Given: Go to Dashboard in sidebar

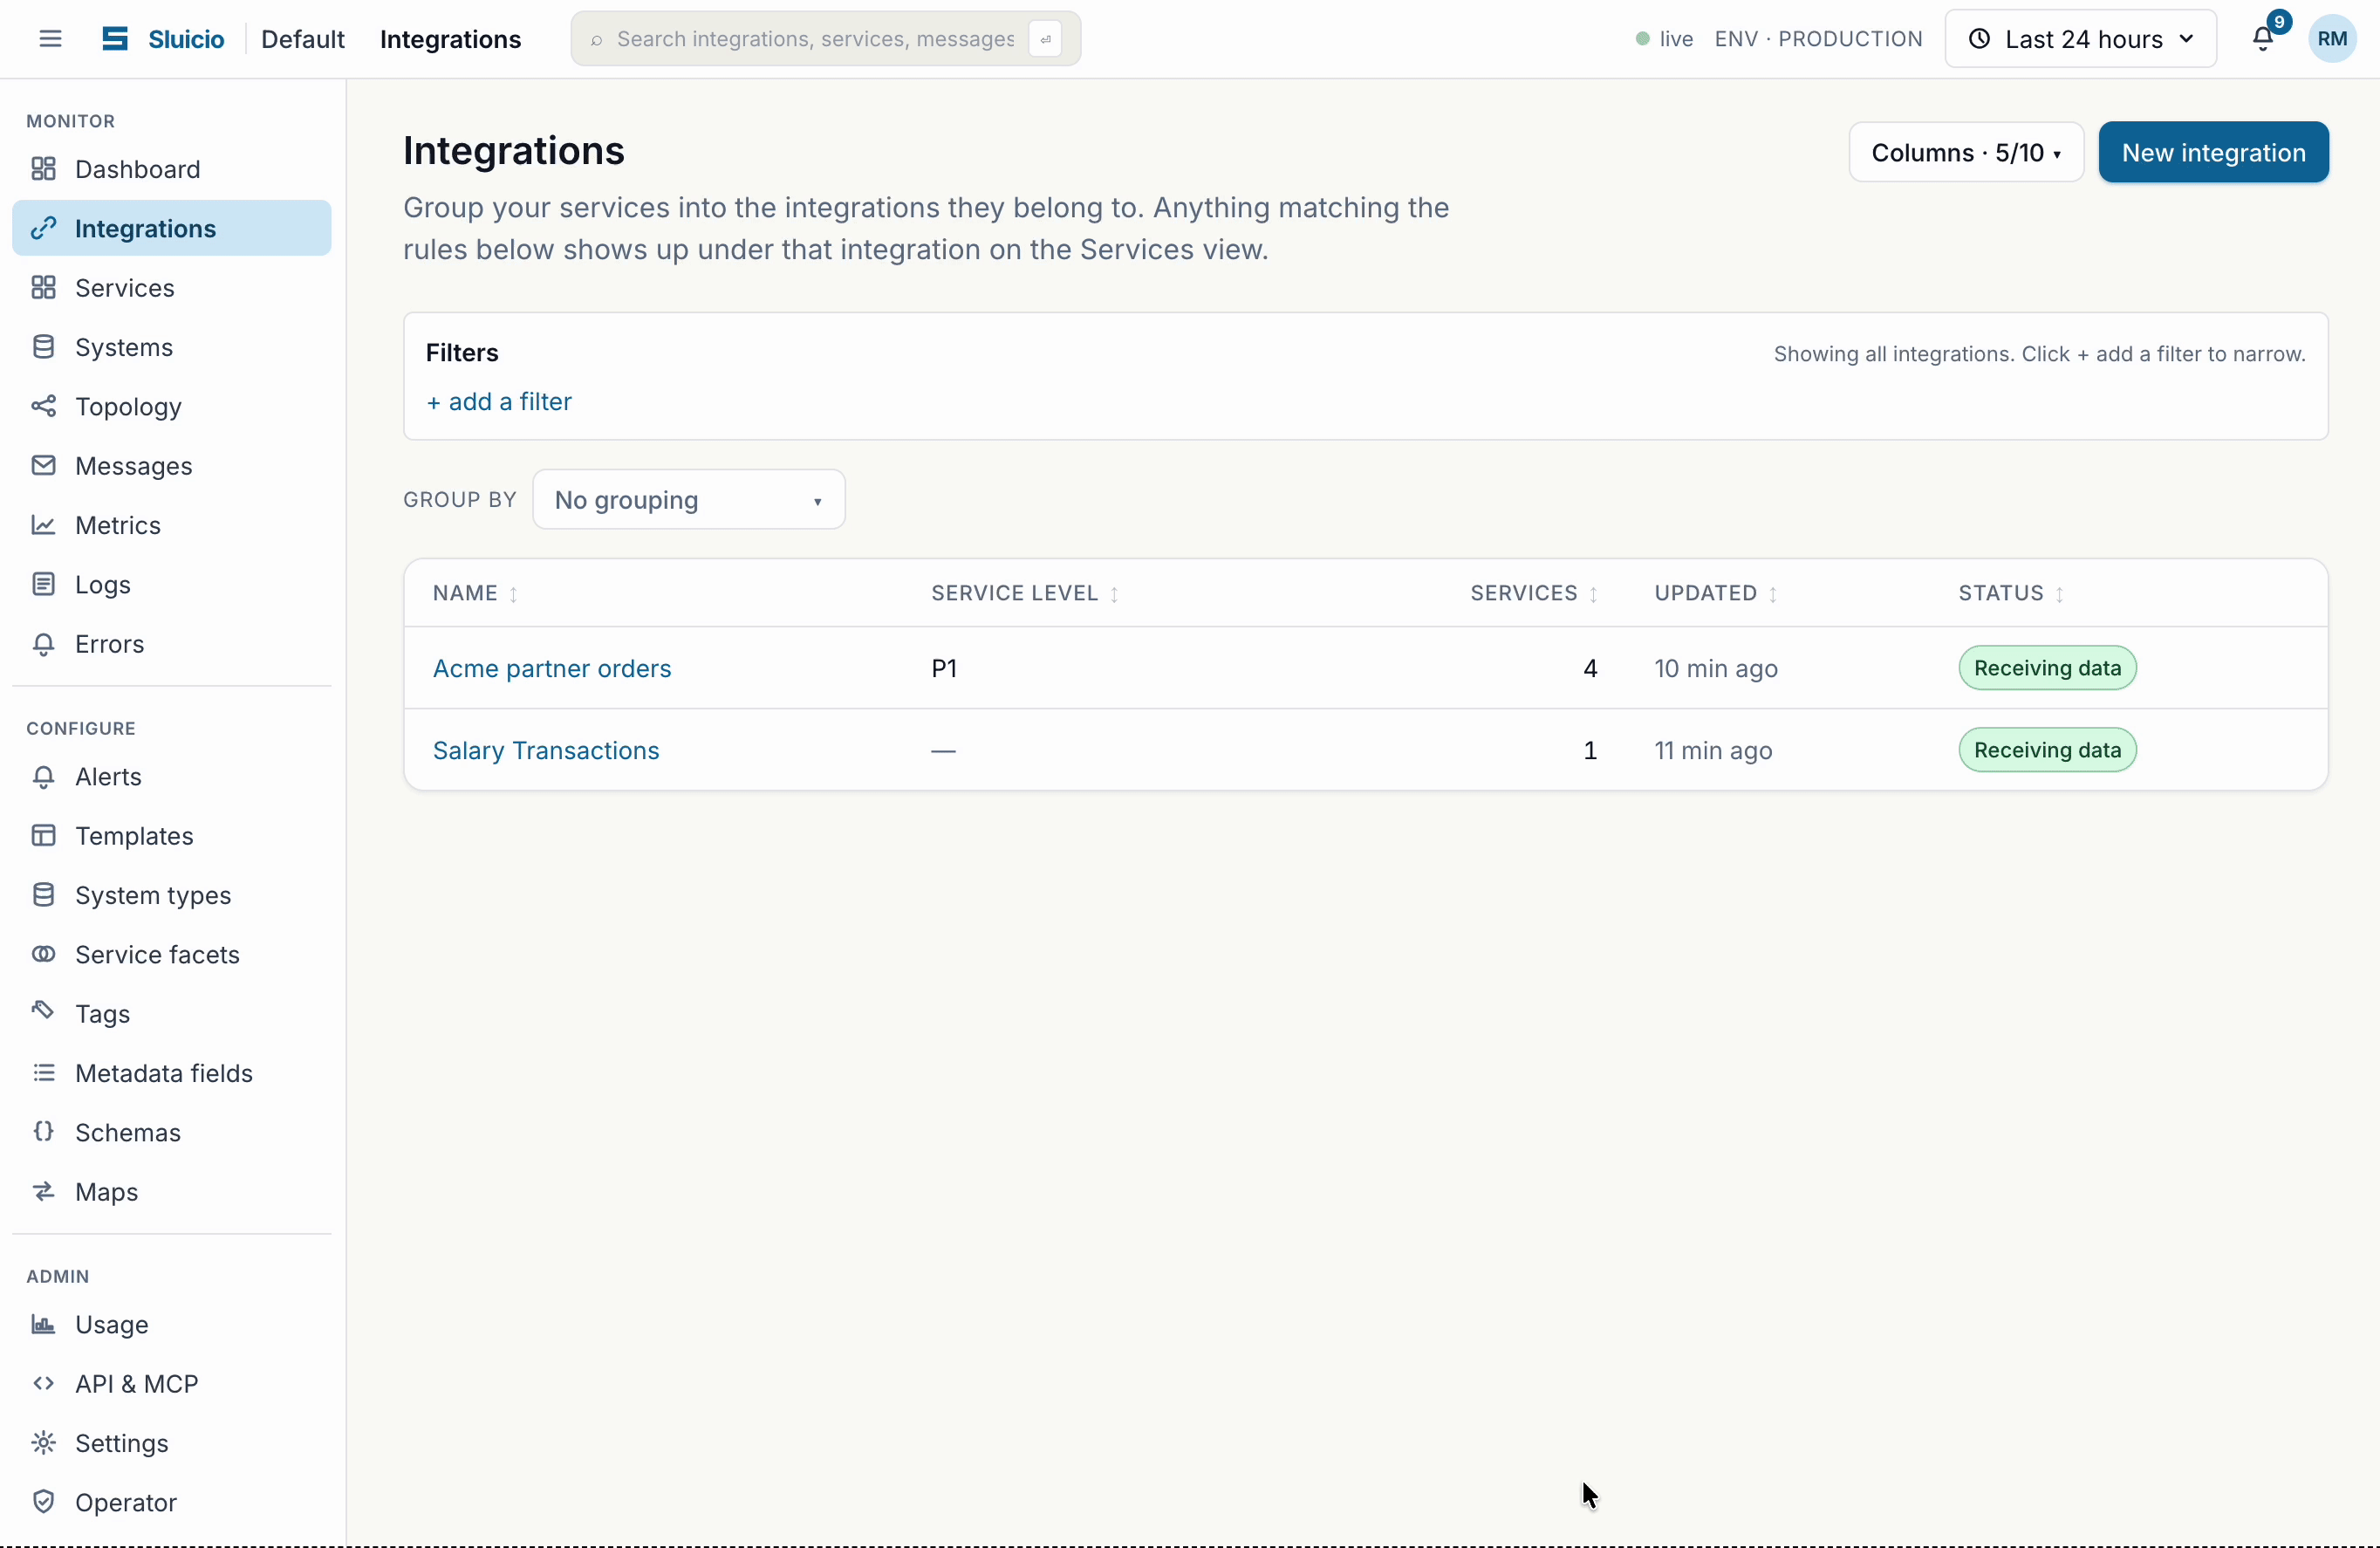Looking at the screenshot, I should click(172, 169).
